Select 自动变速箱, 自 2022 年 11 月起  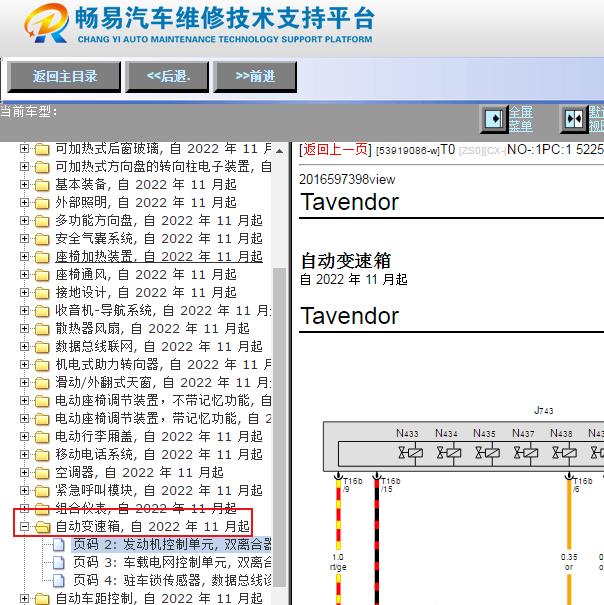click(x=152, y=527)
